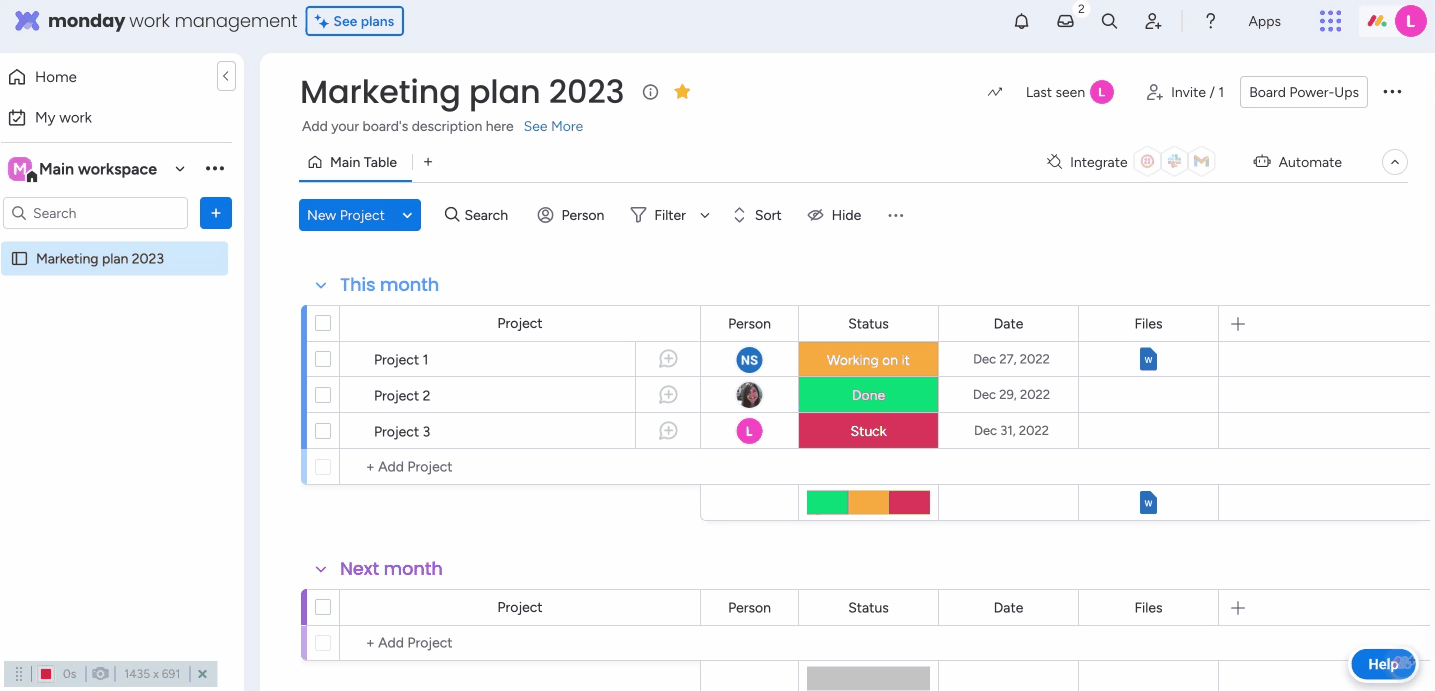Open board info icon beside title
The width and height of the screenshot is (1435, 691).
[650, 92]
